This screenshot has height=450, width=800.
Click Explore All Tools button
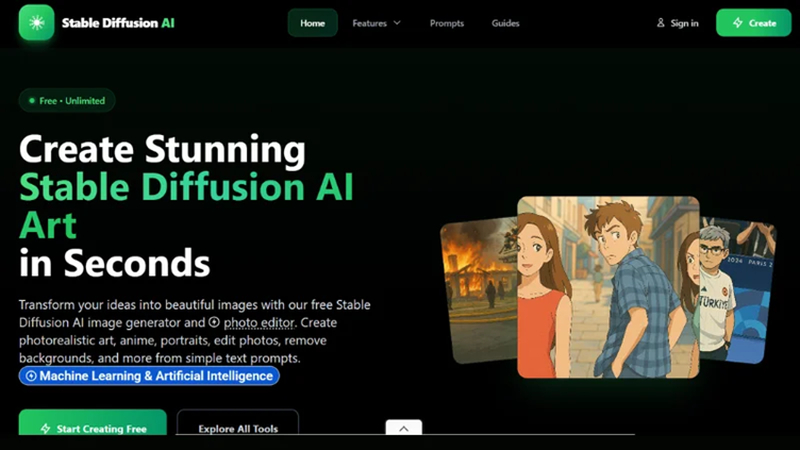(x=238, y=422)
